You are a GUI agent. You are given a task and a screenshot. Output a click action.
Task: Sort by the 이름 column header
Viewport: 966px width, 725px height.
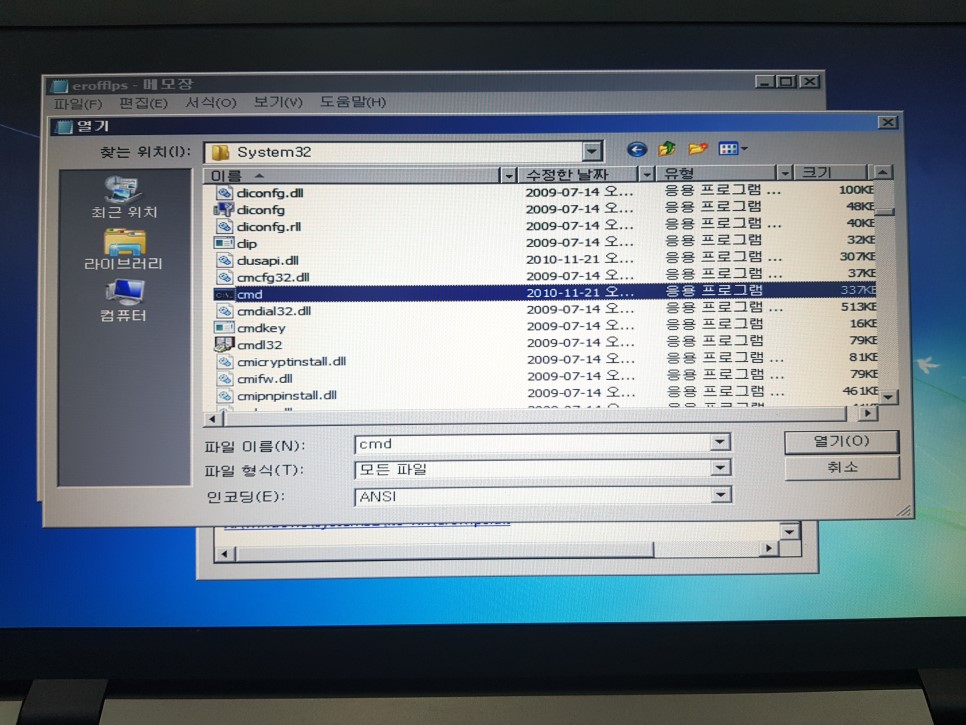(x=352, y=176)
